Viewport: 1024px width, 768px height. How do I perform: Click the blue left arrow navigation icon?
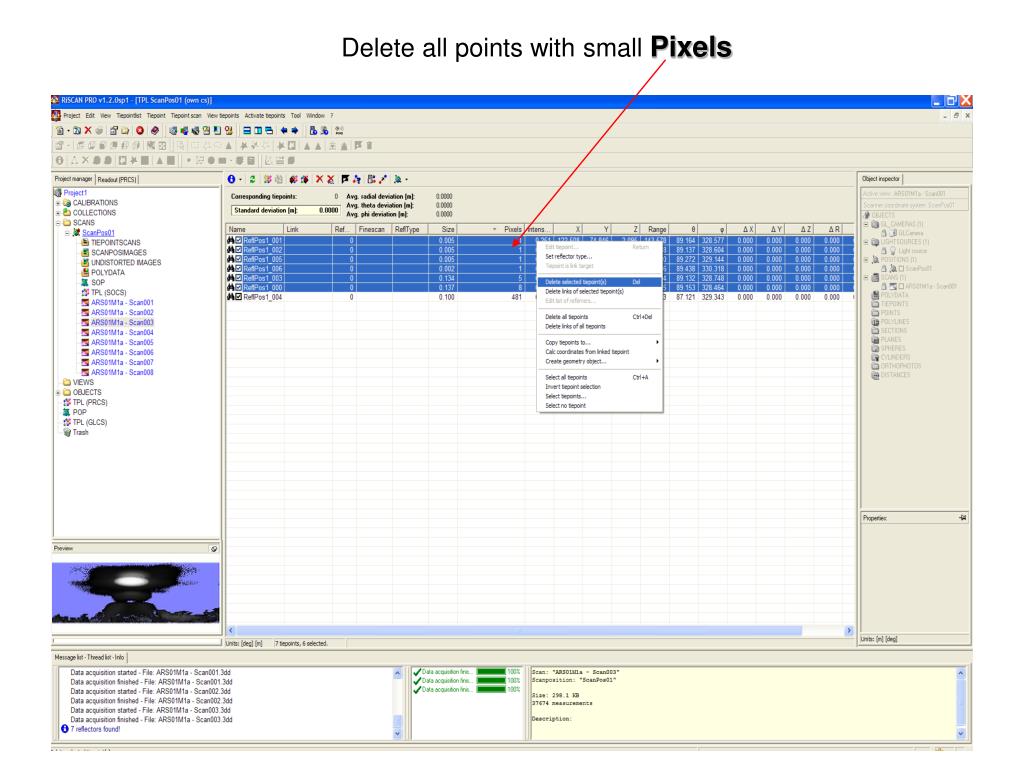pyautogui.click(x=284, y=131)
